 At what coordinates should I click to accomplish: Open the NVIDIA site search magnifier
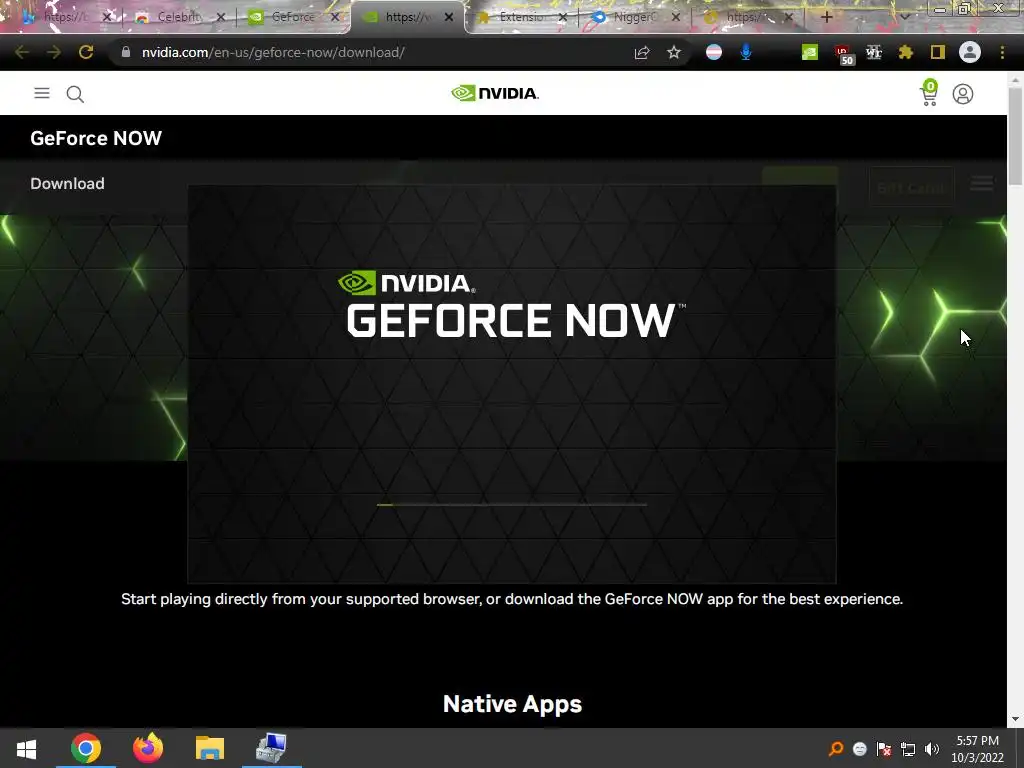point(75,94)
